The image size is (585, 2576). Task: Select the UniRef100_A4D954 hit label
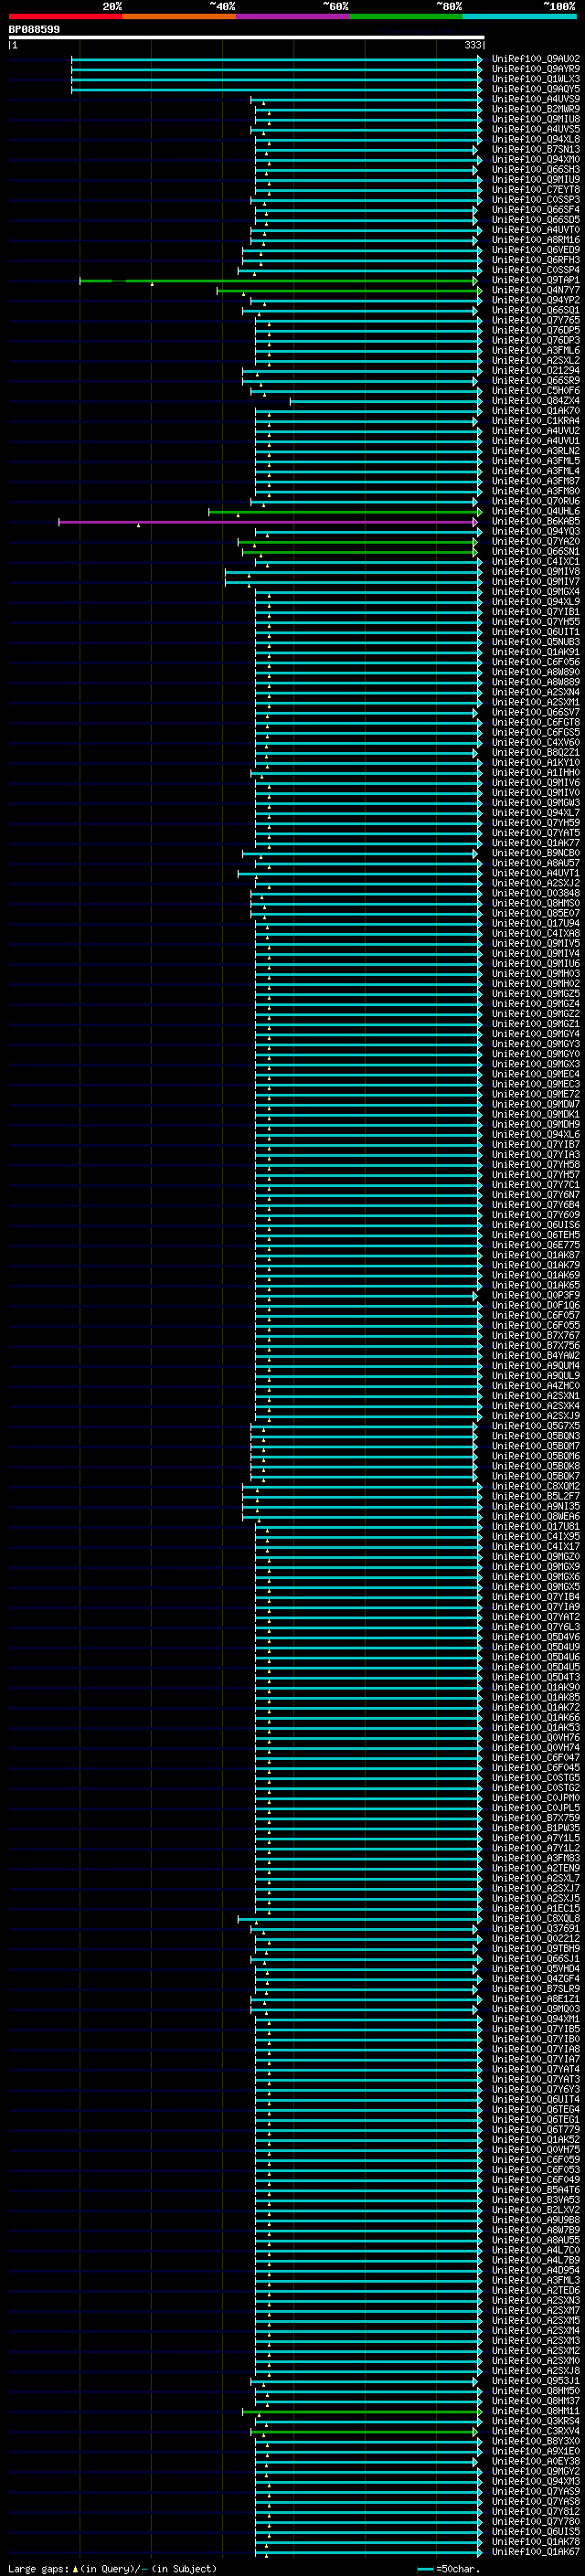[536, 2270]
